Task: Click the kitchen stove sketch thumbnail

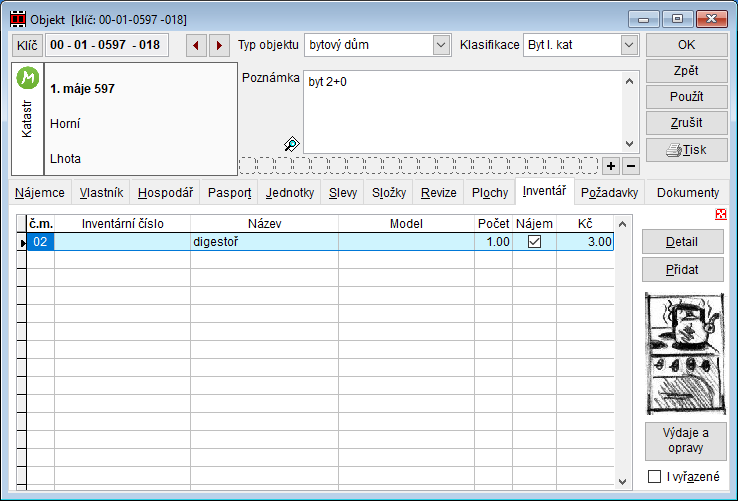Action: 686,354
